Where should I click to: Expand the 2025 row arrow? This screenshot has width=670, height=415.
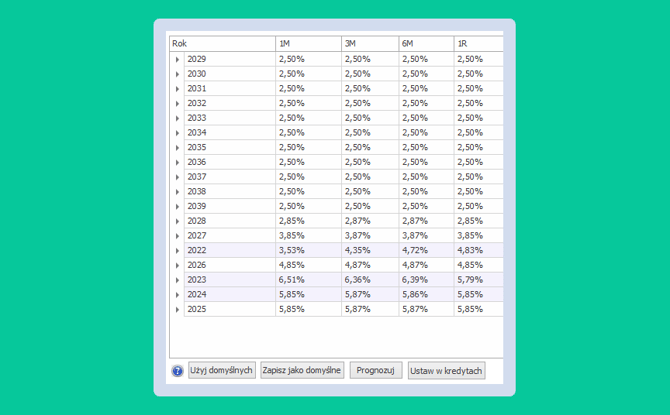point(177,309)
